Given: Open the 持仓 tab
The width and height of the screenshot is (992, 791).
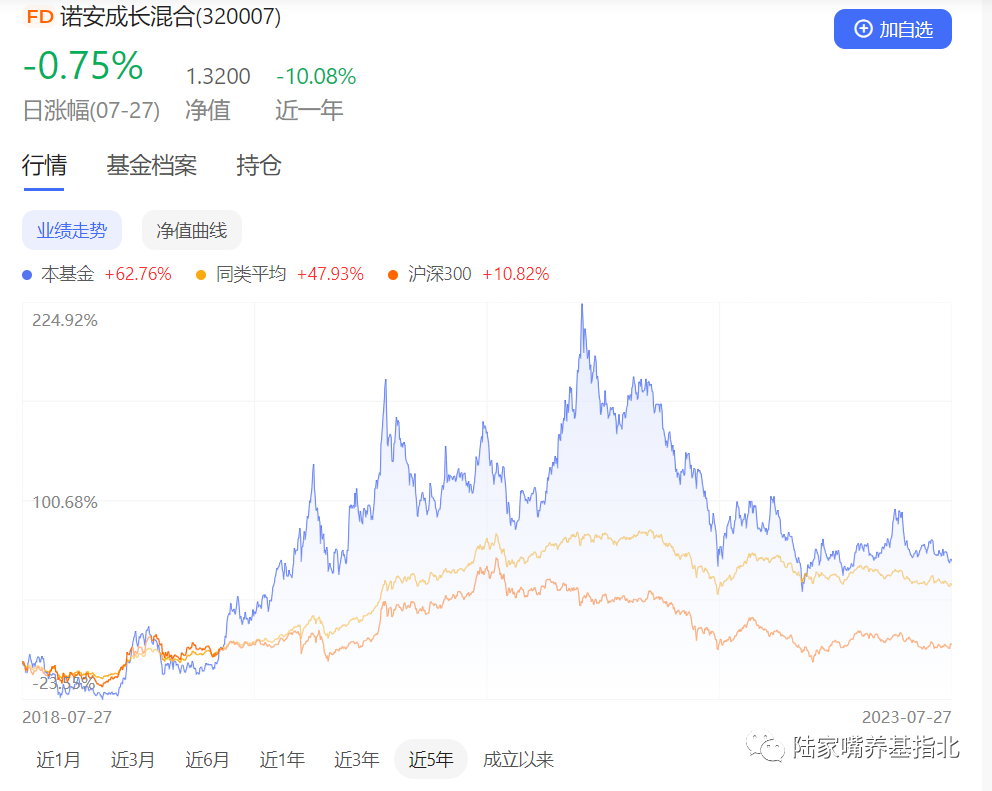Looking at the screenshot, I should tap(259, 165).
